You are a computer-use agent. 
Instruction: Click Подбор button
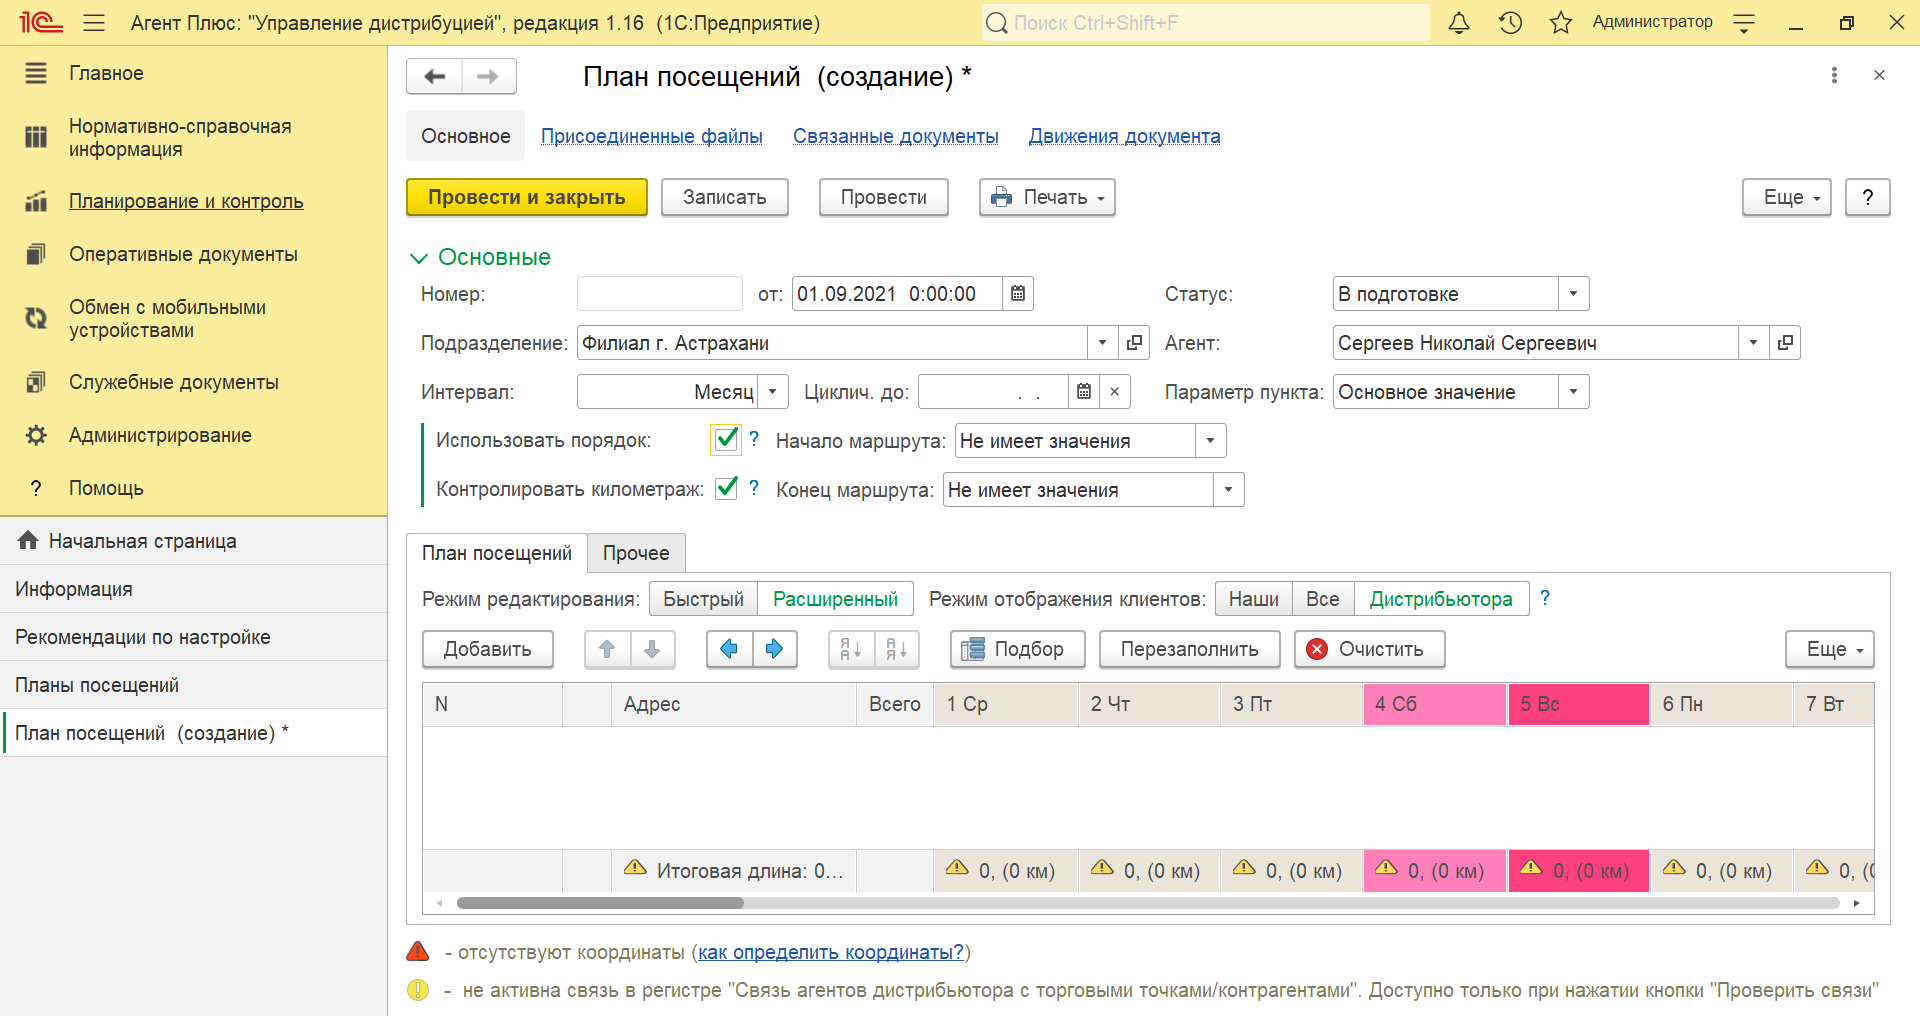click(1019, 649)
